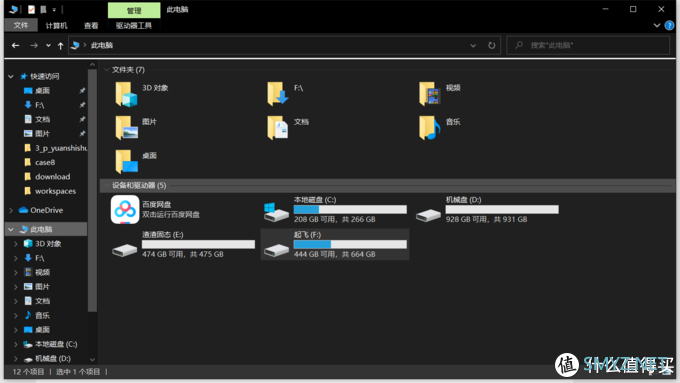Open the 桌面 folder in the main pane
The width and height of the screenshot is (680, 383).
(135, 161)
